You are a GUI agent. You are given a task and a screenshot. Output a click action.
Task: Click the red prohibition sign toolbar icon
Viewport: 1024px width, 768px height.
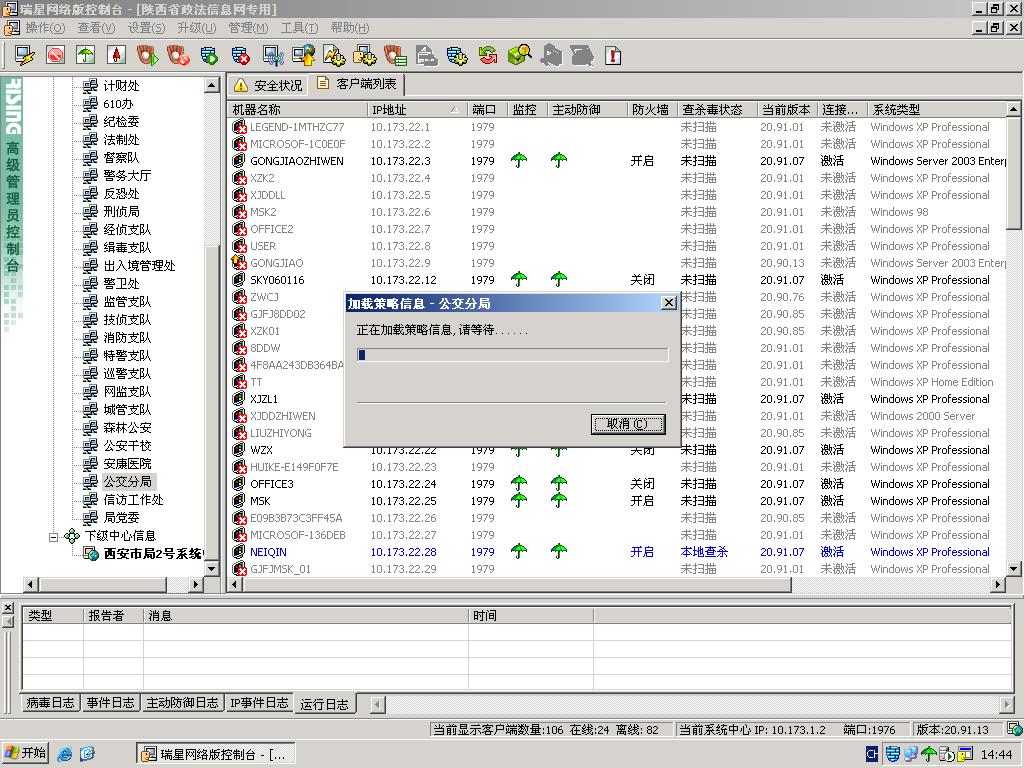pos(55,55)
